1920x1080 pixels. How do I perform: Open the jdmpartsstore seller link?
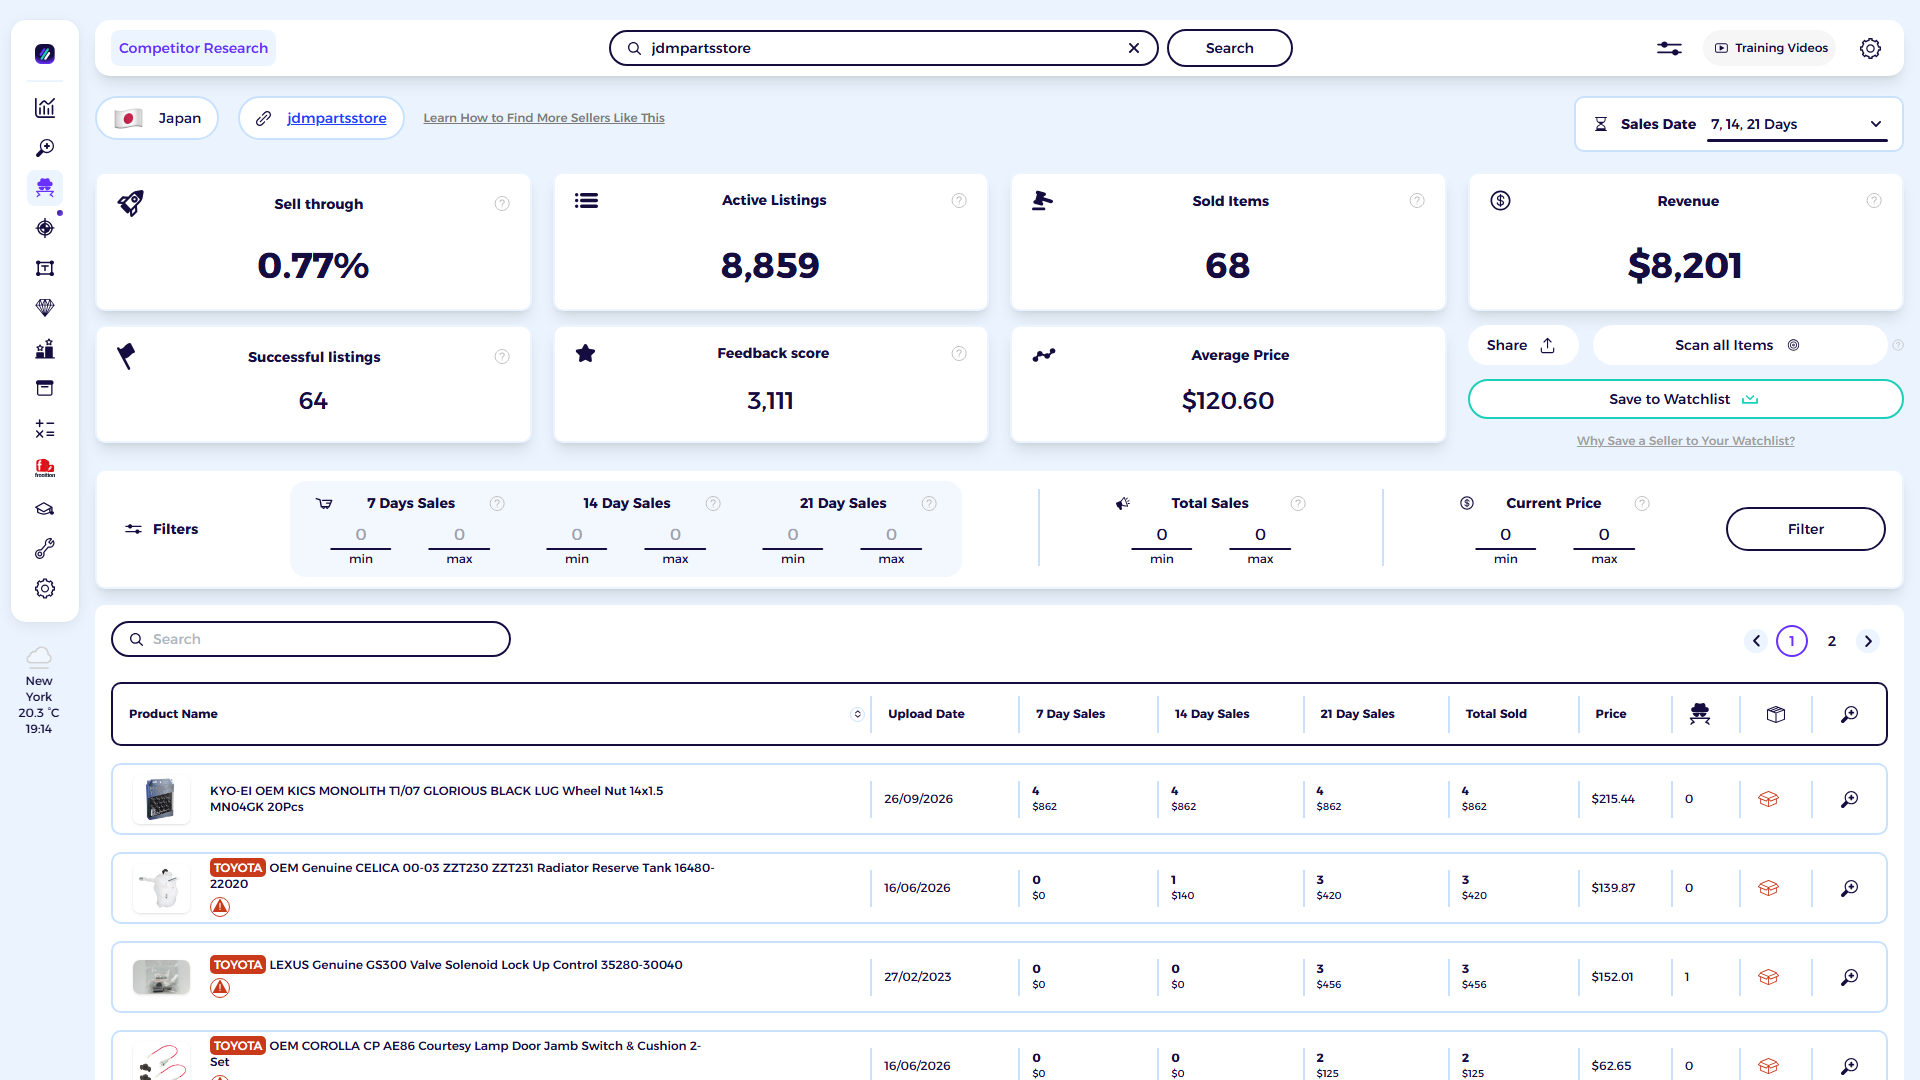coord(336,118)
